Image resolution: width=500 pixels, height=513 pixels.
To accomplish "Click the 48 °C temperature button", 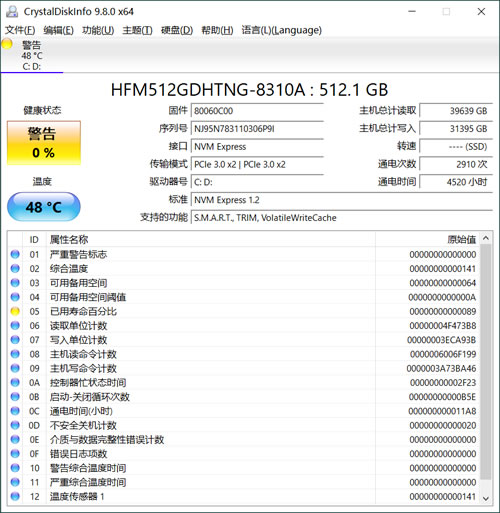I will click(x=44, y=207).
